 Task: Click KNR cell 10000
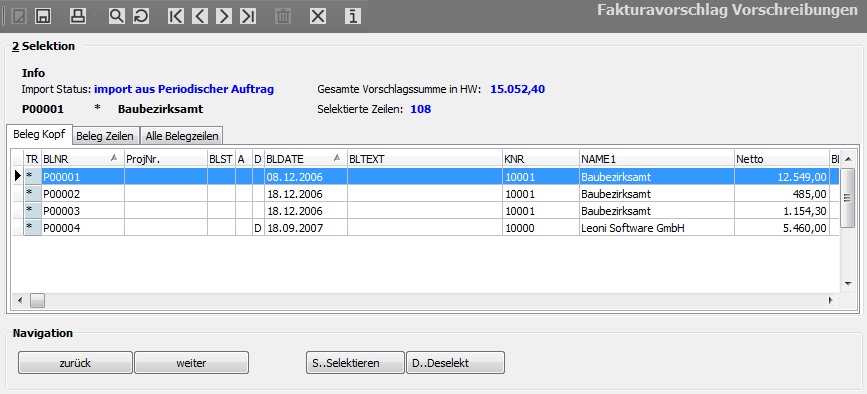tap(541, 228)
